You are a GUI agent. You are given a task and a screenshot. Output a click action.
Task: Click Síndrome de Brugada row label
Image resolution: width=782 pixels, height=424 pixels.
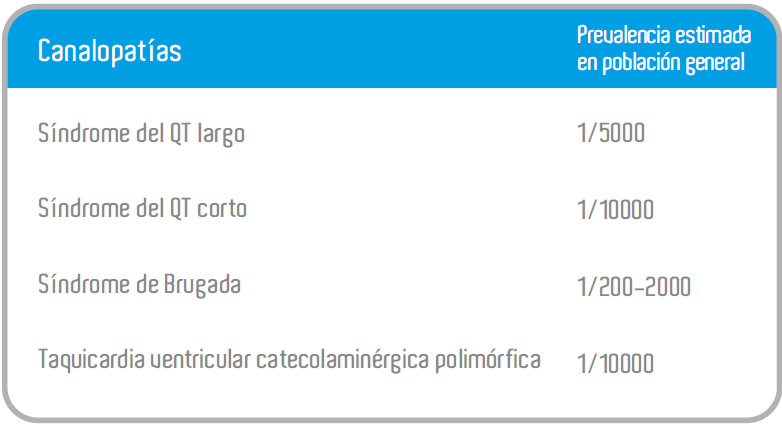point(139,285)
